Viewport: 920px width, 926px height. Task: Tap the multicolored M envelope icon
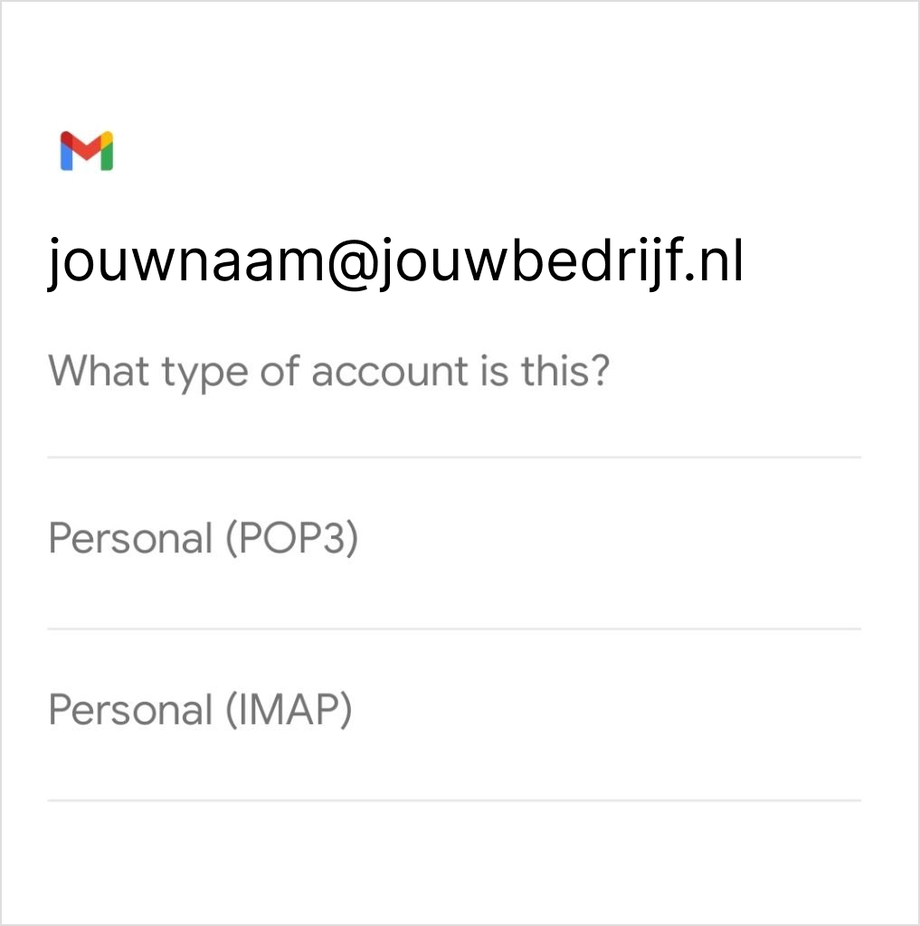click(x=86, y=151)
